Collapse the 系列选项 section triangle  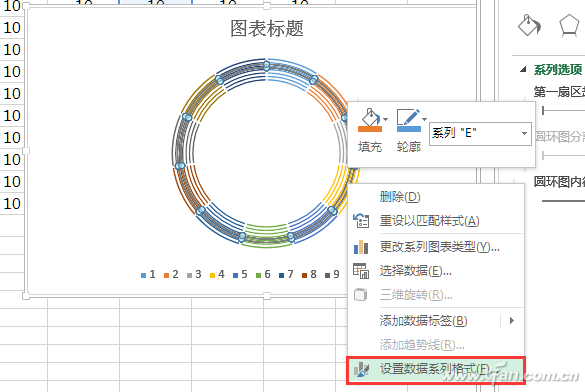pos(523,69)
